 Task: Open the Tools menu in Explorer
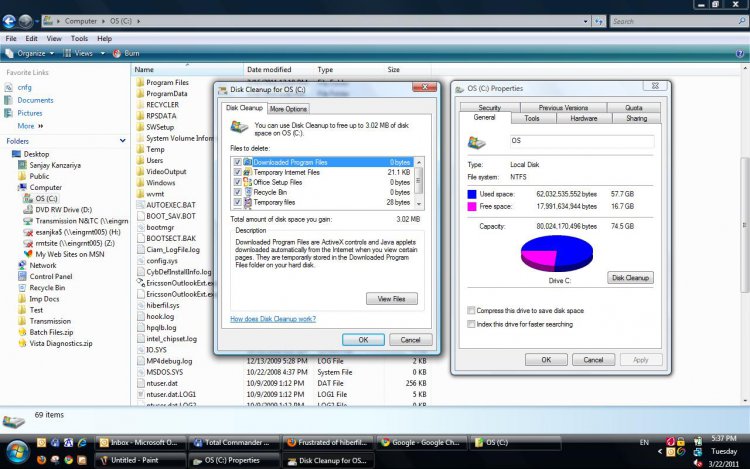click(79, 39)
